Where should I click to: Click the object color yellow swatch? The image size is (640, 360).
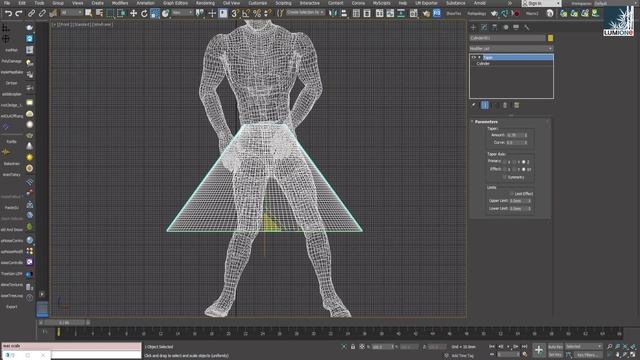(x=550, y=38)
